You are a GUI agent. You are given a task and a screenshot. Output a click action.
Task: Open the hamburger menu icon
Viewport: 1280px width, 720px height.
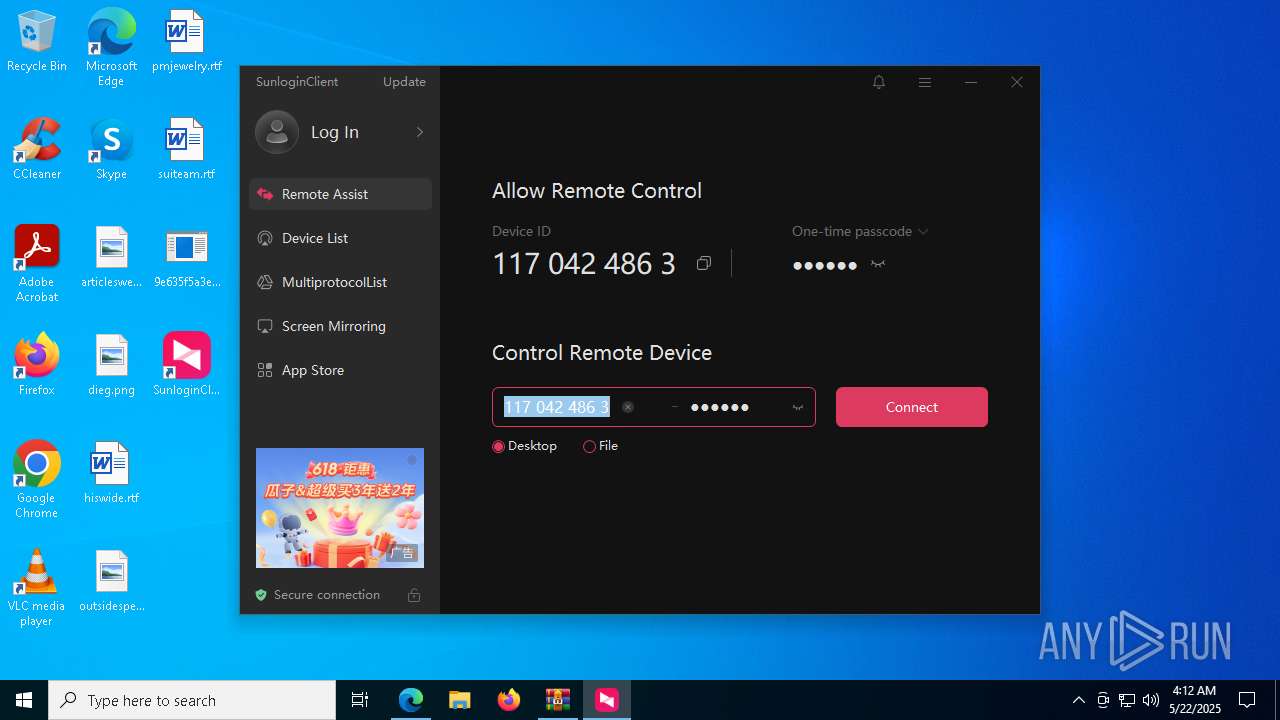pos(925,82)
